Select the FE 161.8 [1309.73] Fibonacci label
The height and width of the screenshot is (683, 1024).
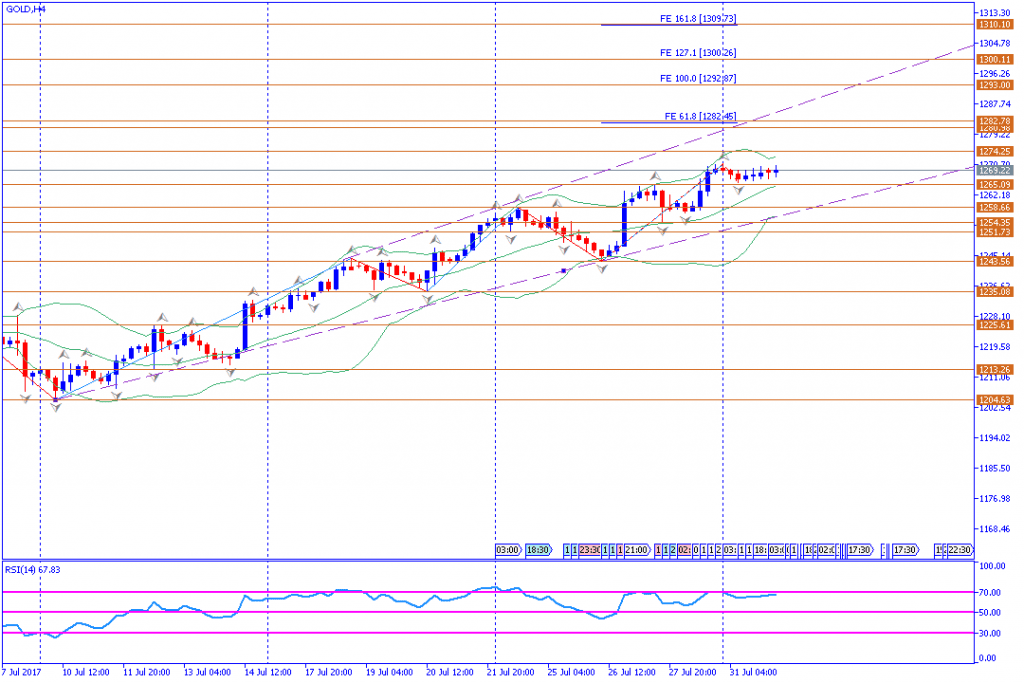[698, 19]
